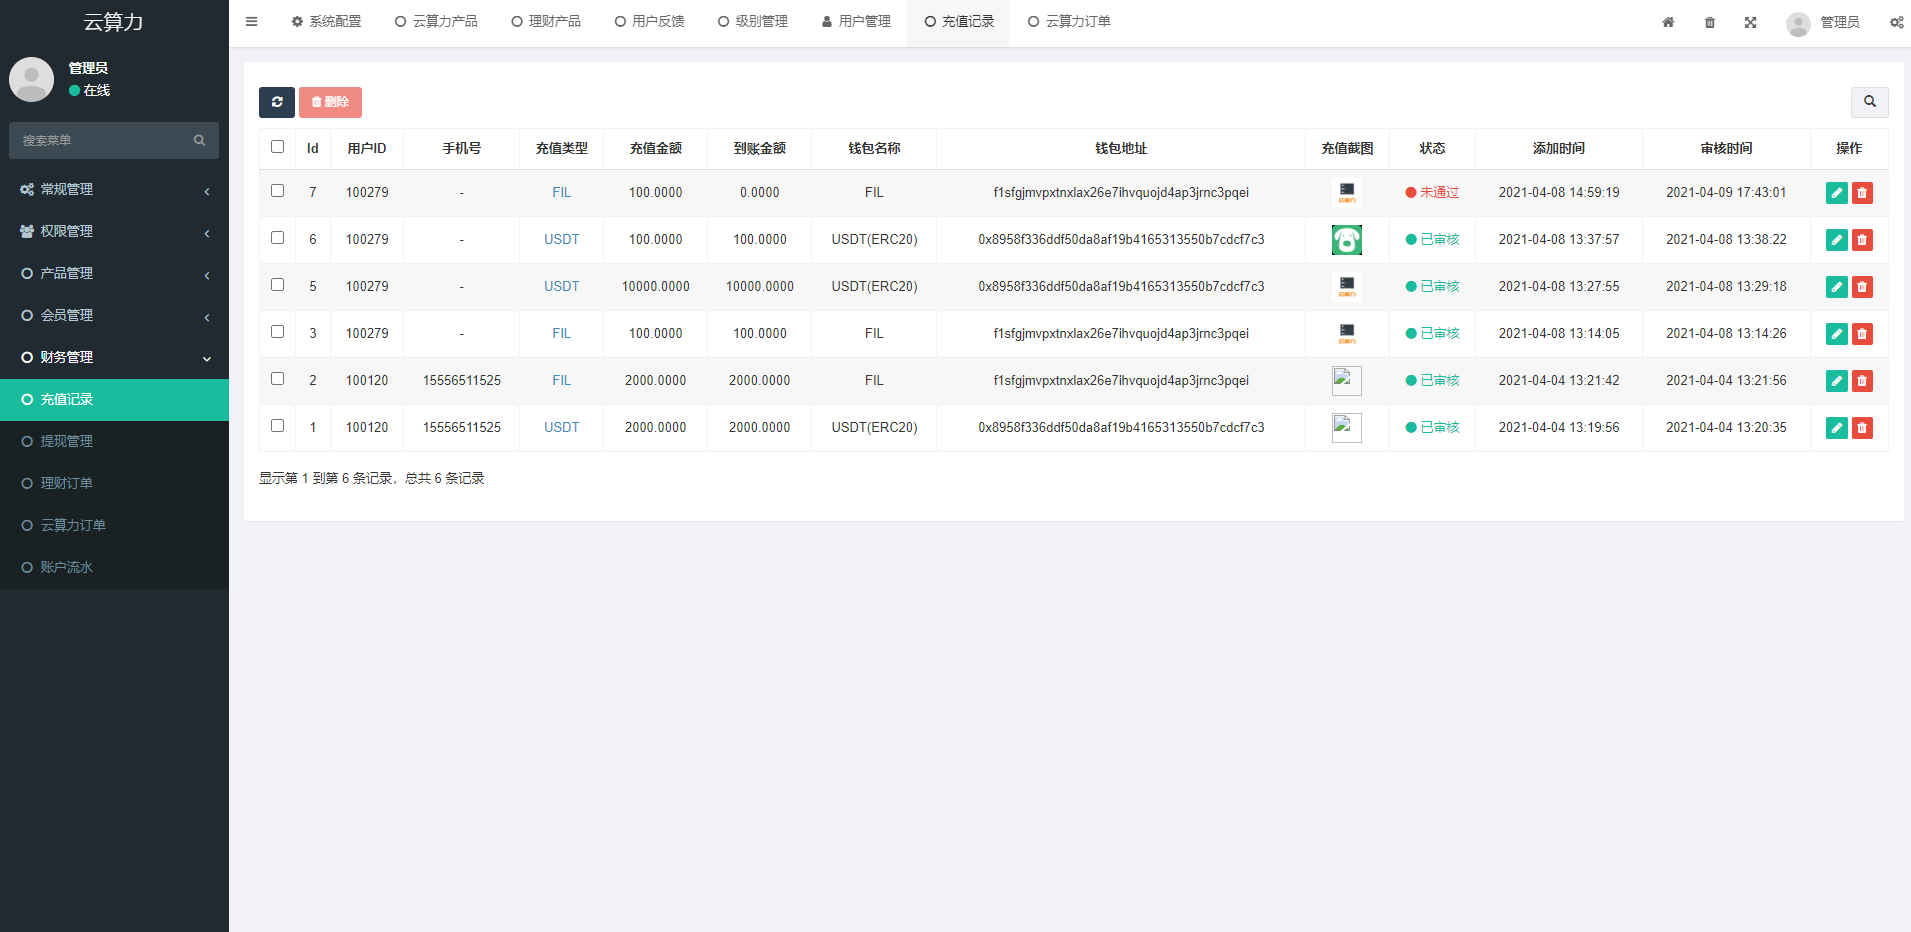
Task: Click the red 删除 button
Action: coord(330,102)
